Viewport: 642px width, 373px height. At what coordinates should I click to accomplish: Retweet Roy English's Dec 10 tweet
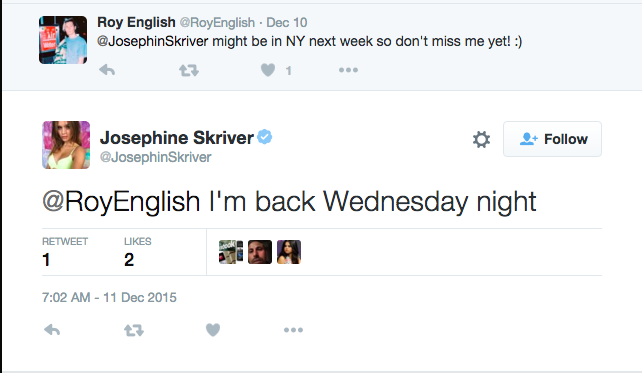pyautogui.click(x=189, y=70)
